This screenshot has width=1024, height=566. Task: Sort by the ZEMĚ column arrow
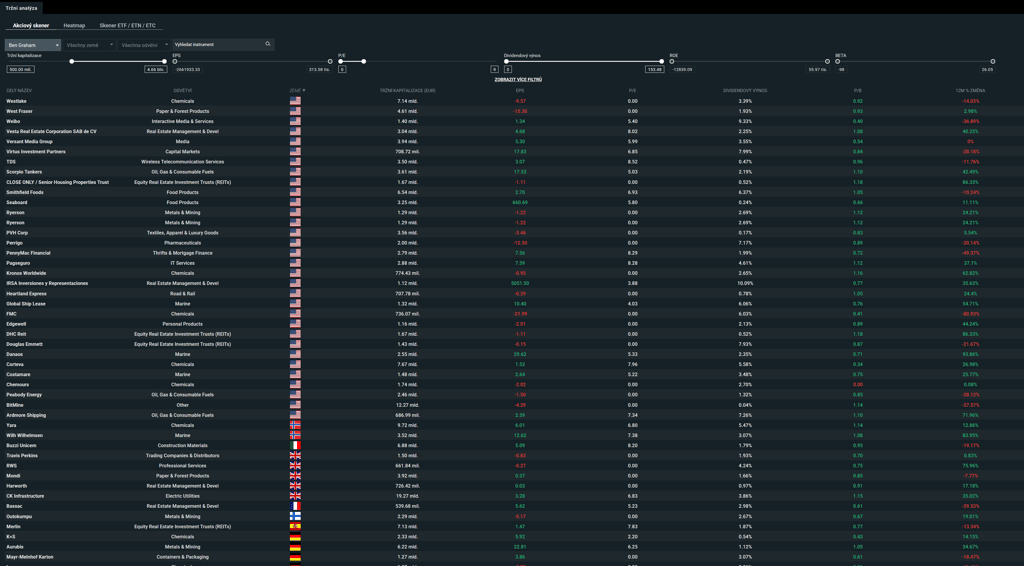(x=304, y=91)
